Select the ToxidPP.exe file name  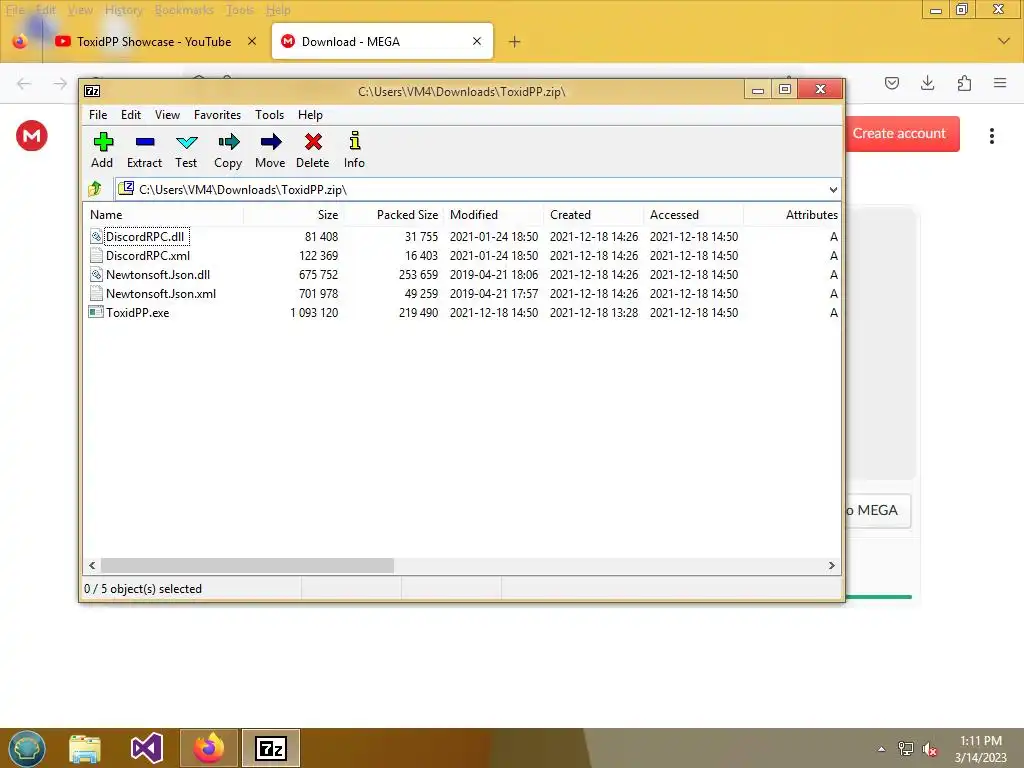coord(137,312)
